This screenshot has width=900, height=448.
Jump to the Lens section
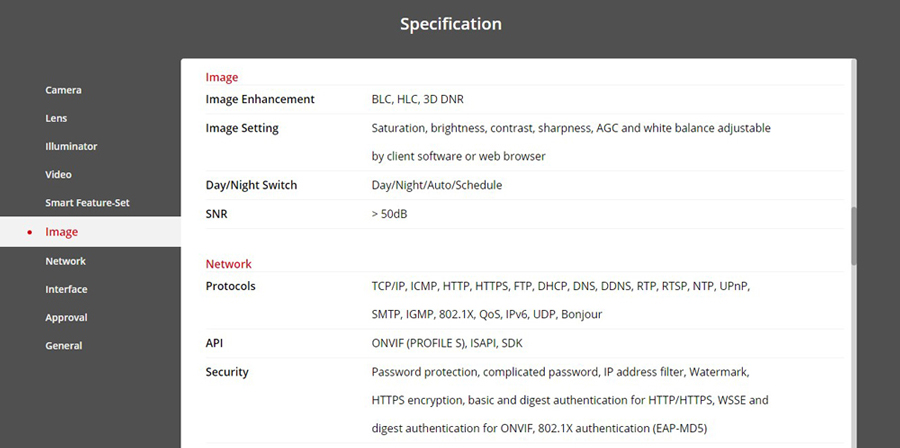tap(56, 118)
